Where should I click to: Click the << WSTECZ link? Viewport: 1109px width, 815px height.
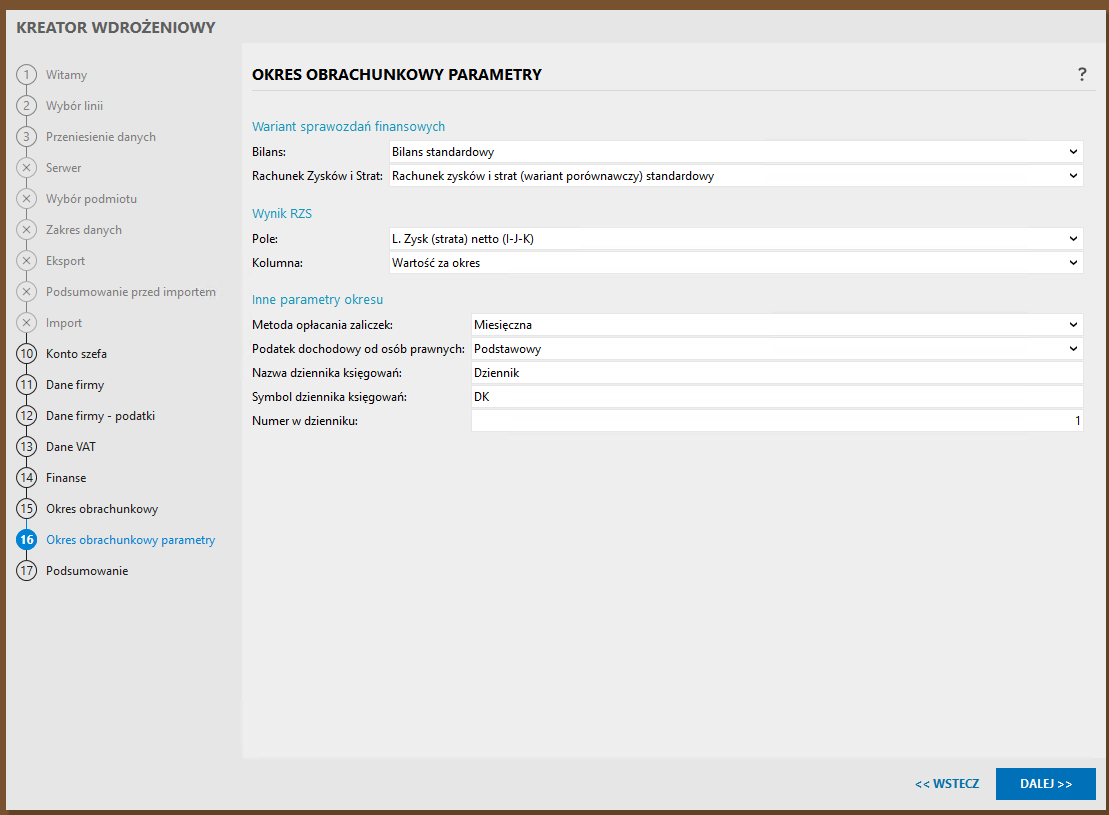(x=946, y=784)
